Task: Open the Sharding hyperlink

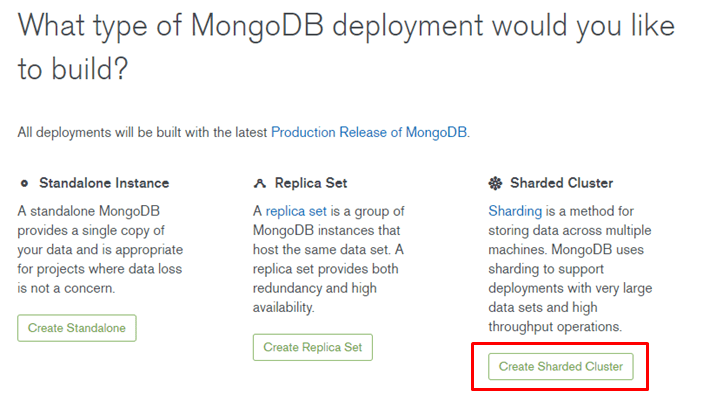Action: tap(515, 211)
